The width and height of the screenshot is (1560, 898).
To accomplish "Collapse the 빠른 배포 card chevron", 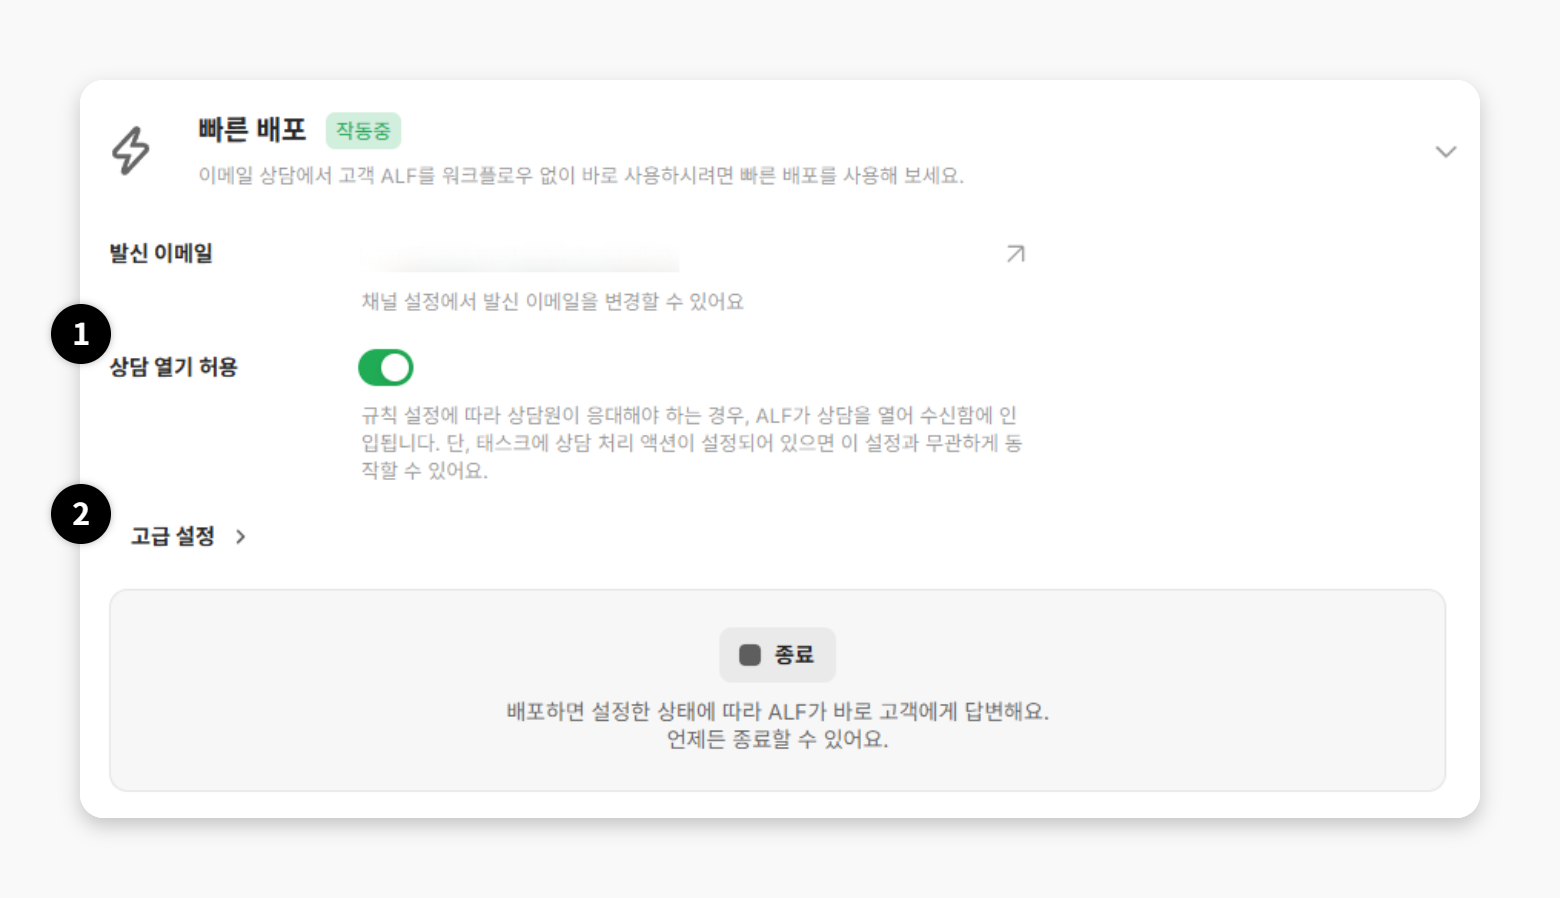I will [x=1446, y=152].
